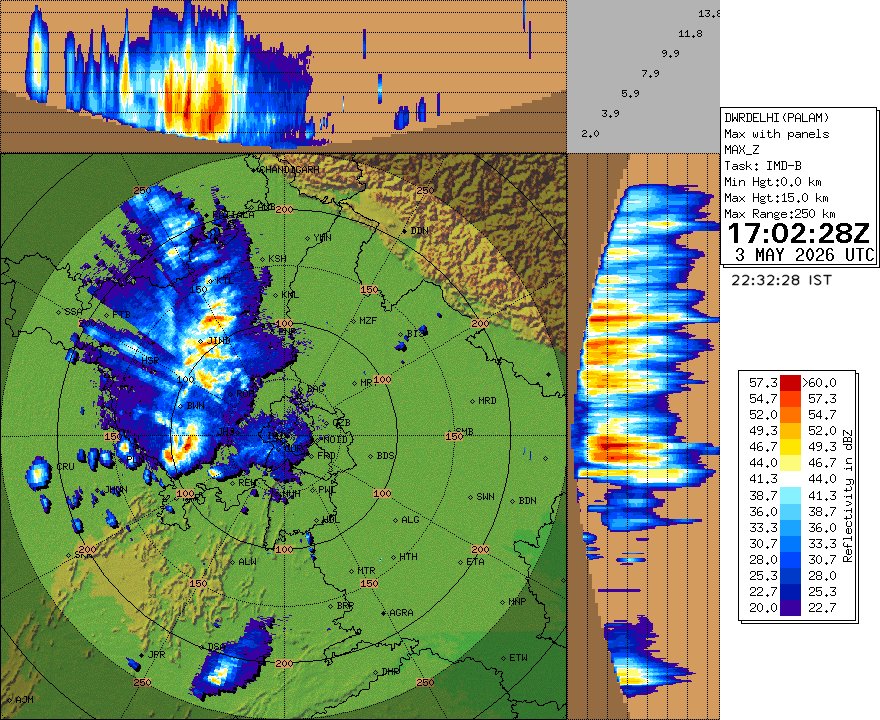Click the 'ALW' station label
Viewport: 880px width, 720px height.
(248, 561)
